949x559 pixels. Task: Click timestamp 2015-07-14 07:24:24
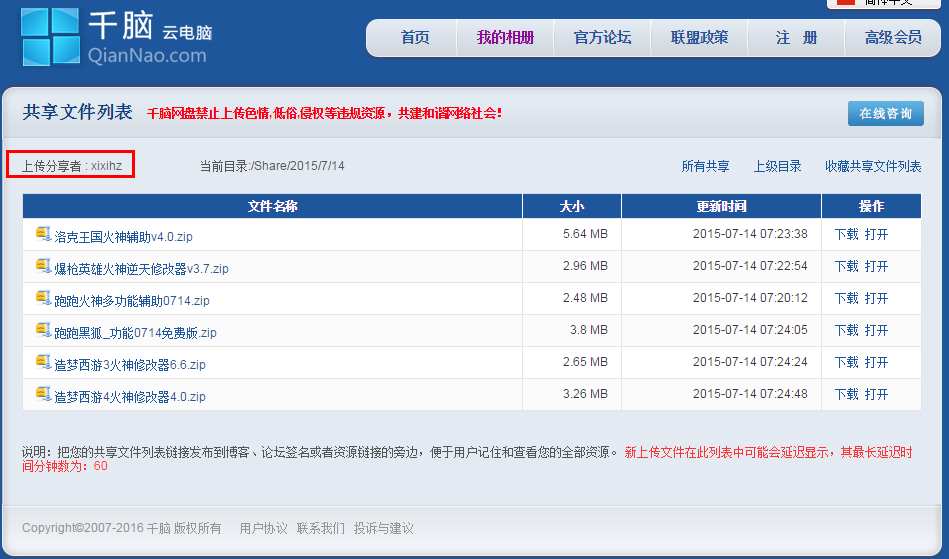click(x=750, y=362)
